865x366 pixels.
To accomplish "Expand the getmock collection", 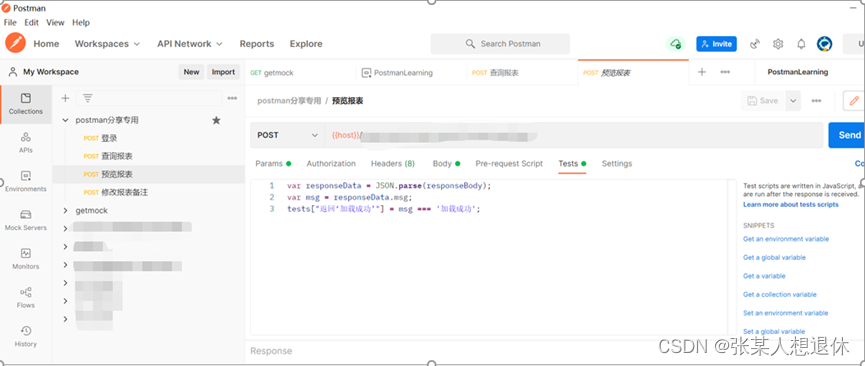I will point(66,210).
